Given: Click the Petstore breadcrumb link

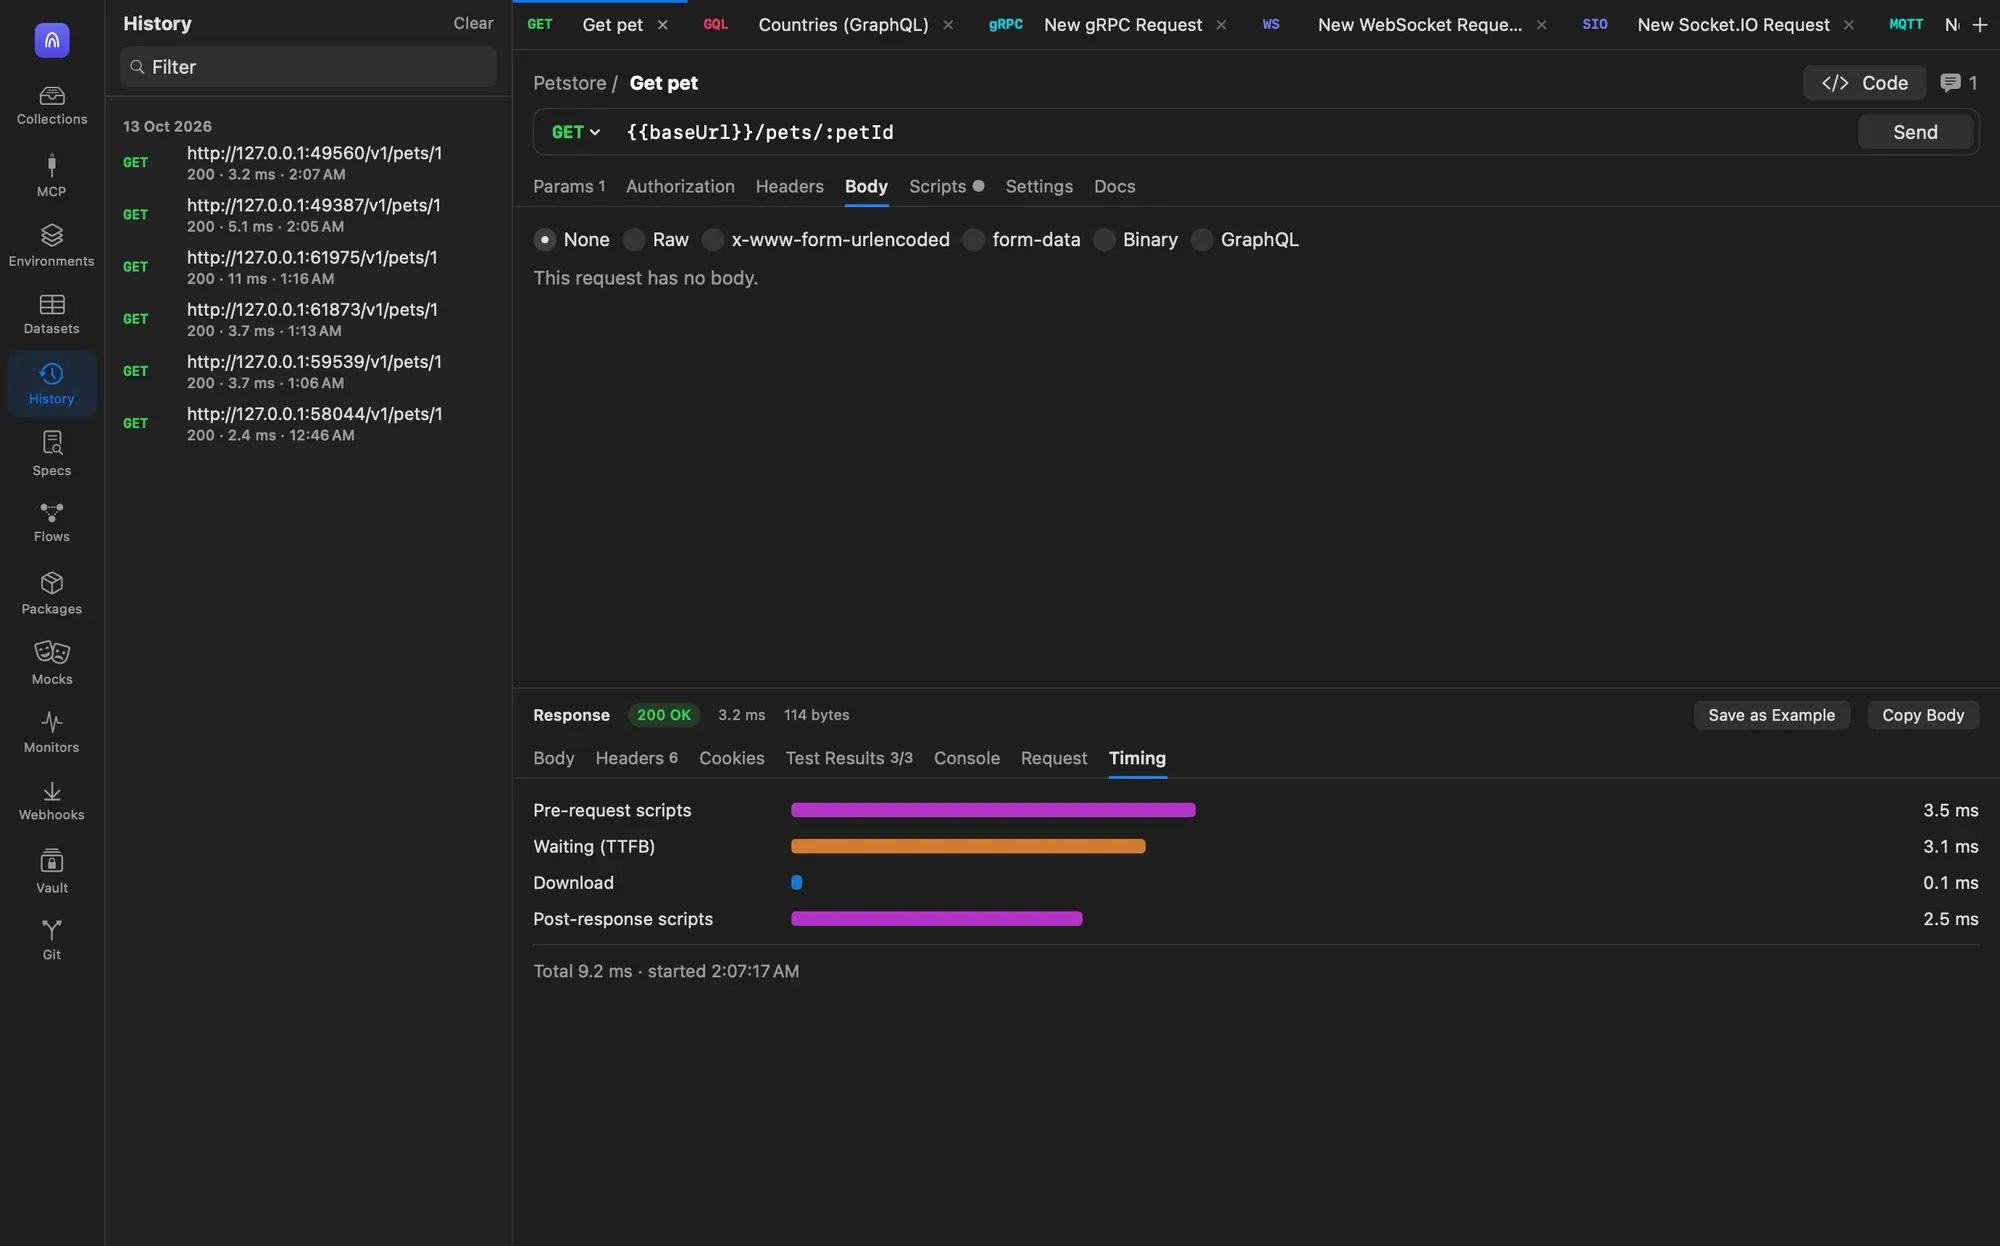Looking at the screenshot, I should pyautogui.click(x=569, y=83).
